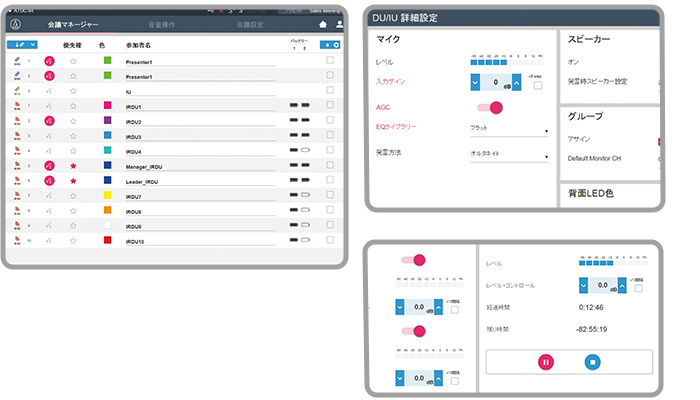Image resolution: width=700 pixels, height=400 pixels.
Task: Click 色 column header
Action: (x=102, y=45)
